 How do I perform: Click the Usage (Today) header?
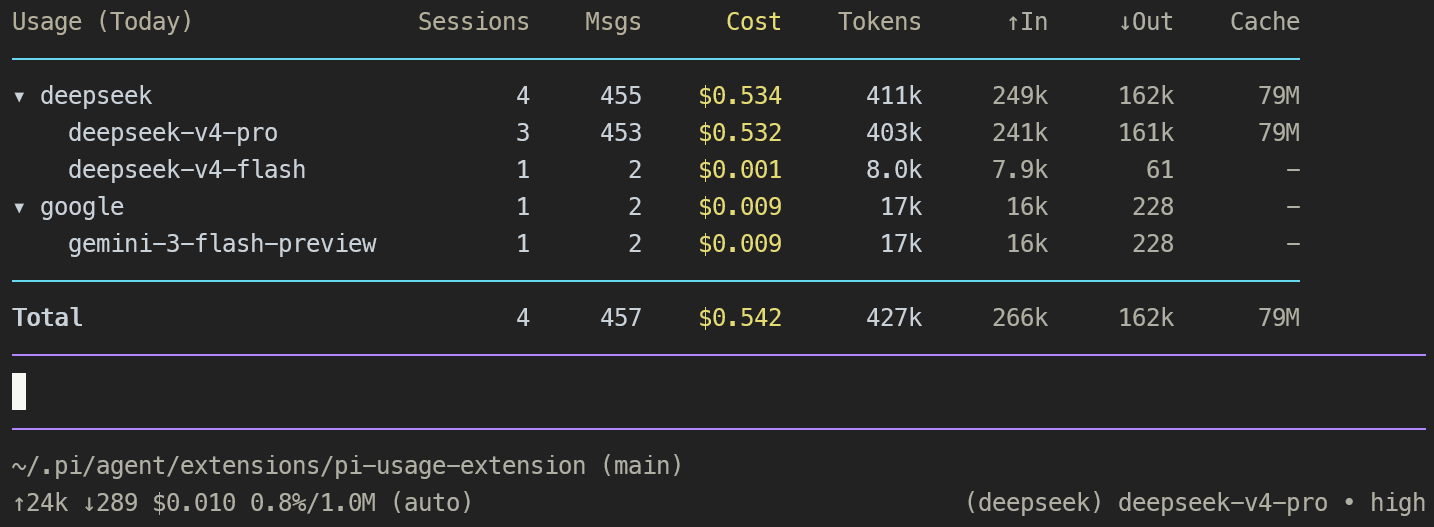coord(103,22)
